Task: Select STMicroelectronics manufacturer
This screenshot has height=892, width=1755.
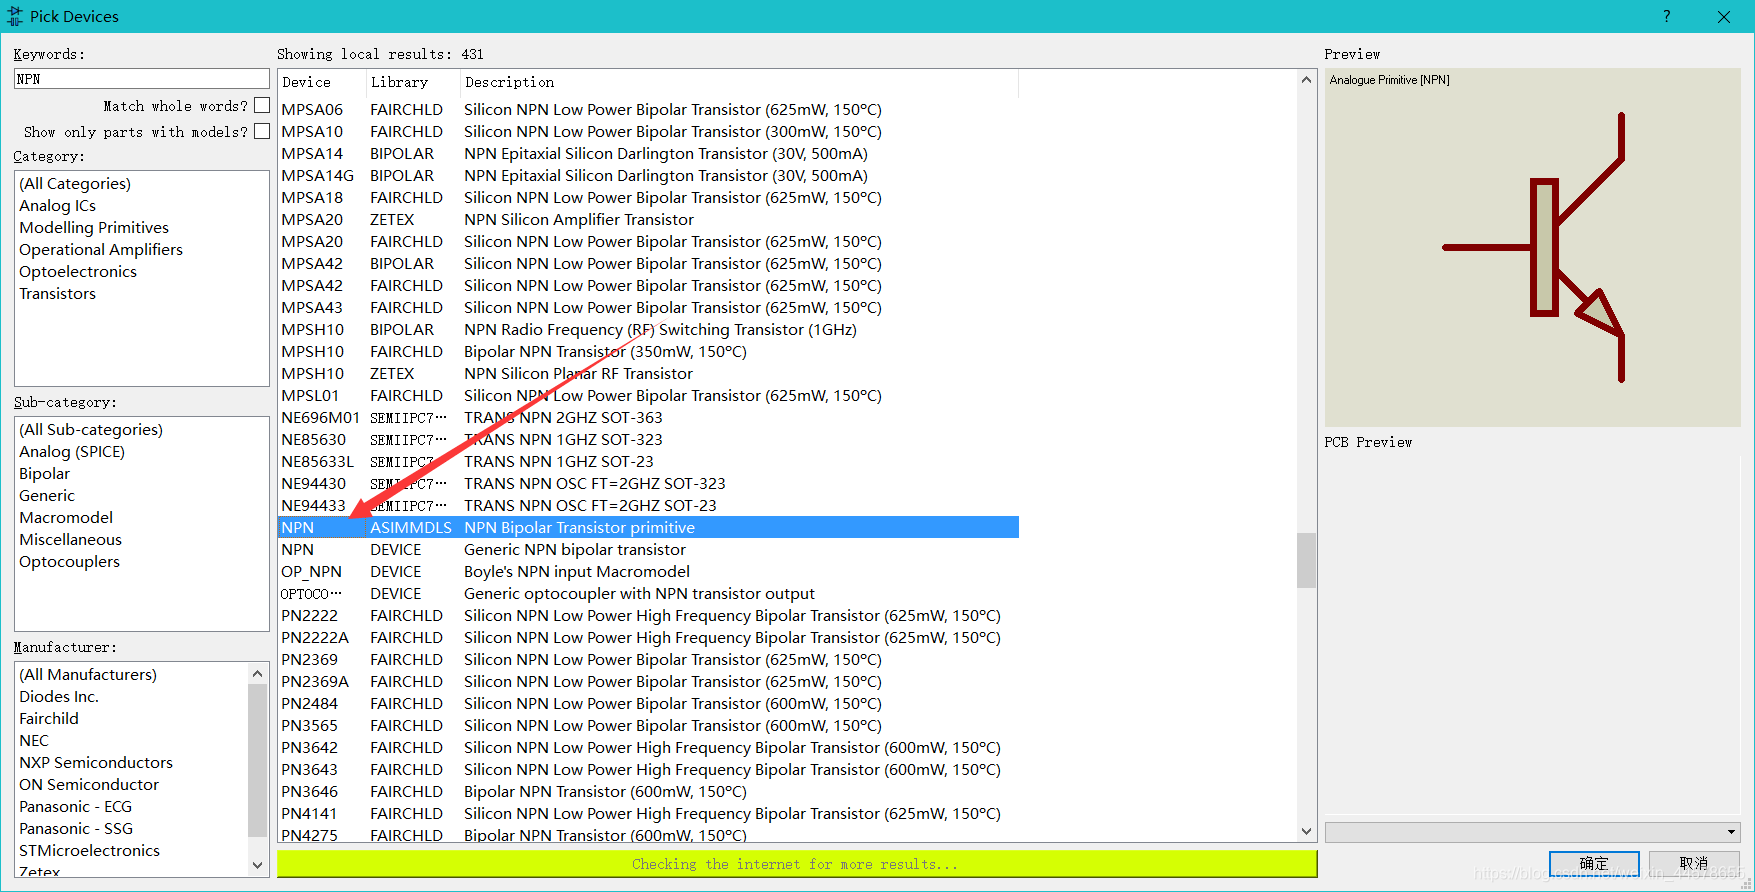Action: click(x=90, y=850)
